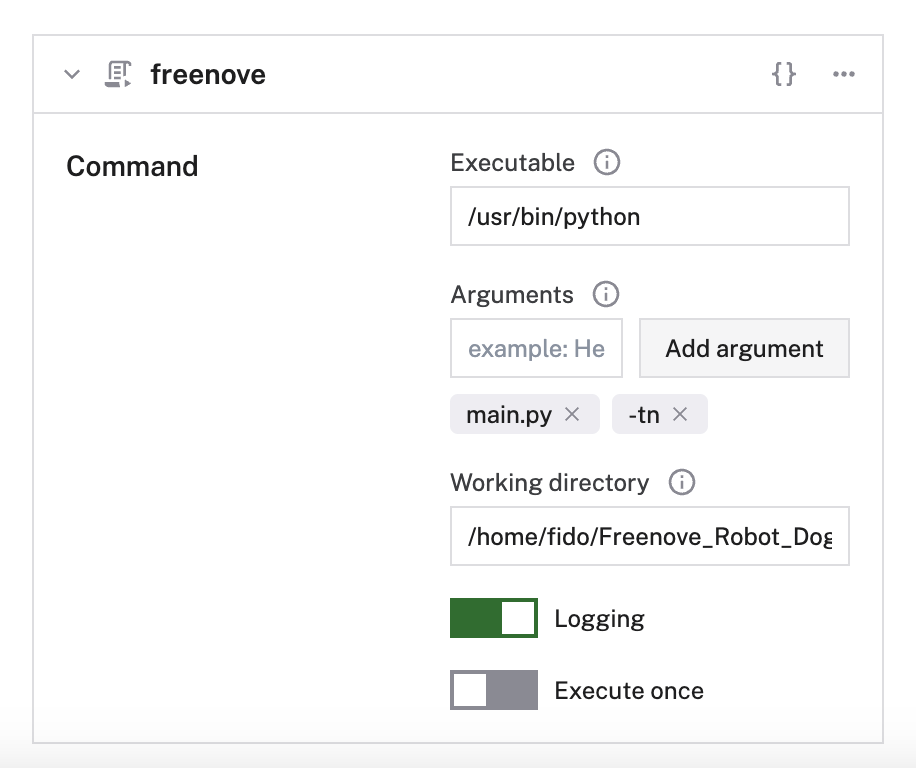Viewport: 916px width, 768px height.
Task: Click the freenove process name title
Action: pos(208,75)
